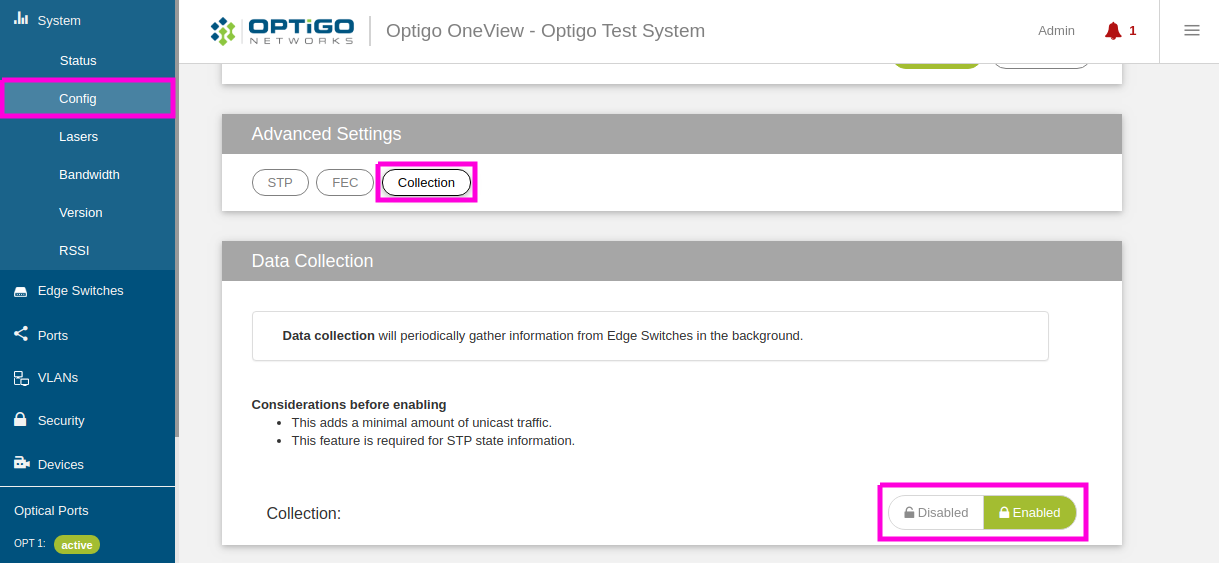This screenshot has width=1219, height=563.
Task: Click the Collection settings pill
Action: [x=426, y=182]
